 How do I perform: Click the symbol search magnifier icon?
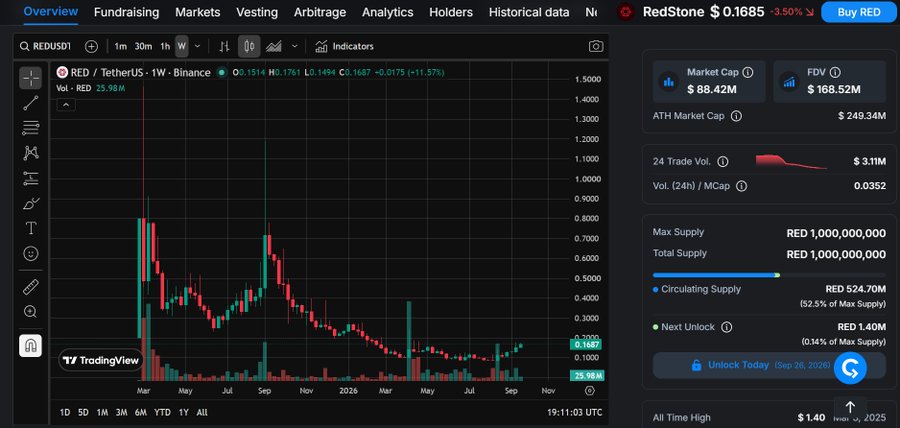coord(24,46)
